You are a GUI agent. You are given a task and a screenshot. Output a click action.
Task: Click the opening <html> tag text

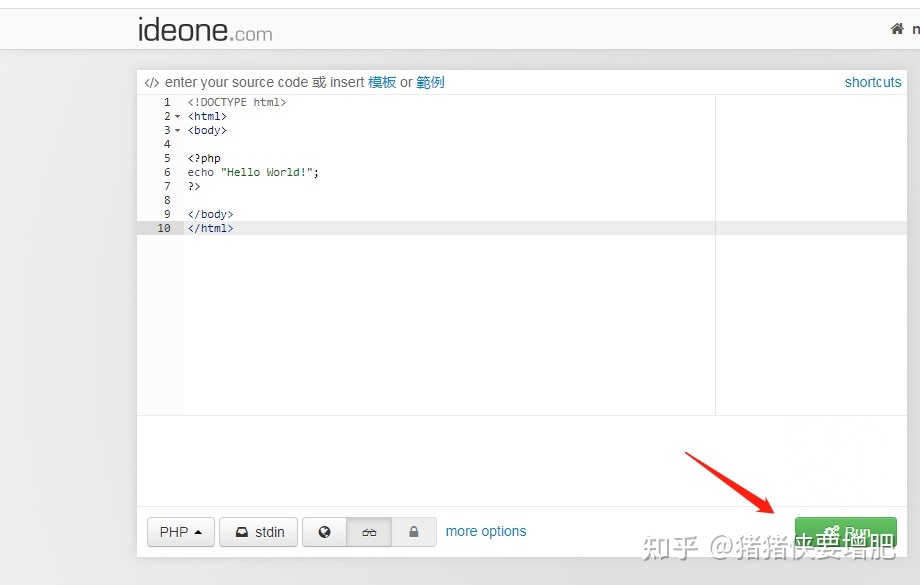pyautogui.click(x=207, y=116)
